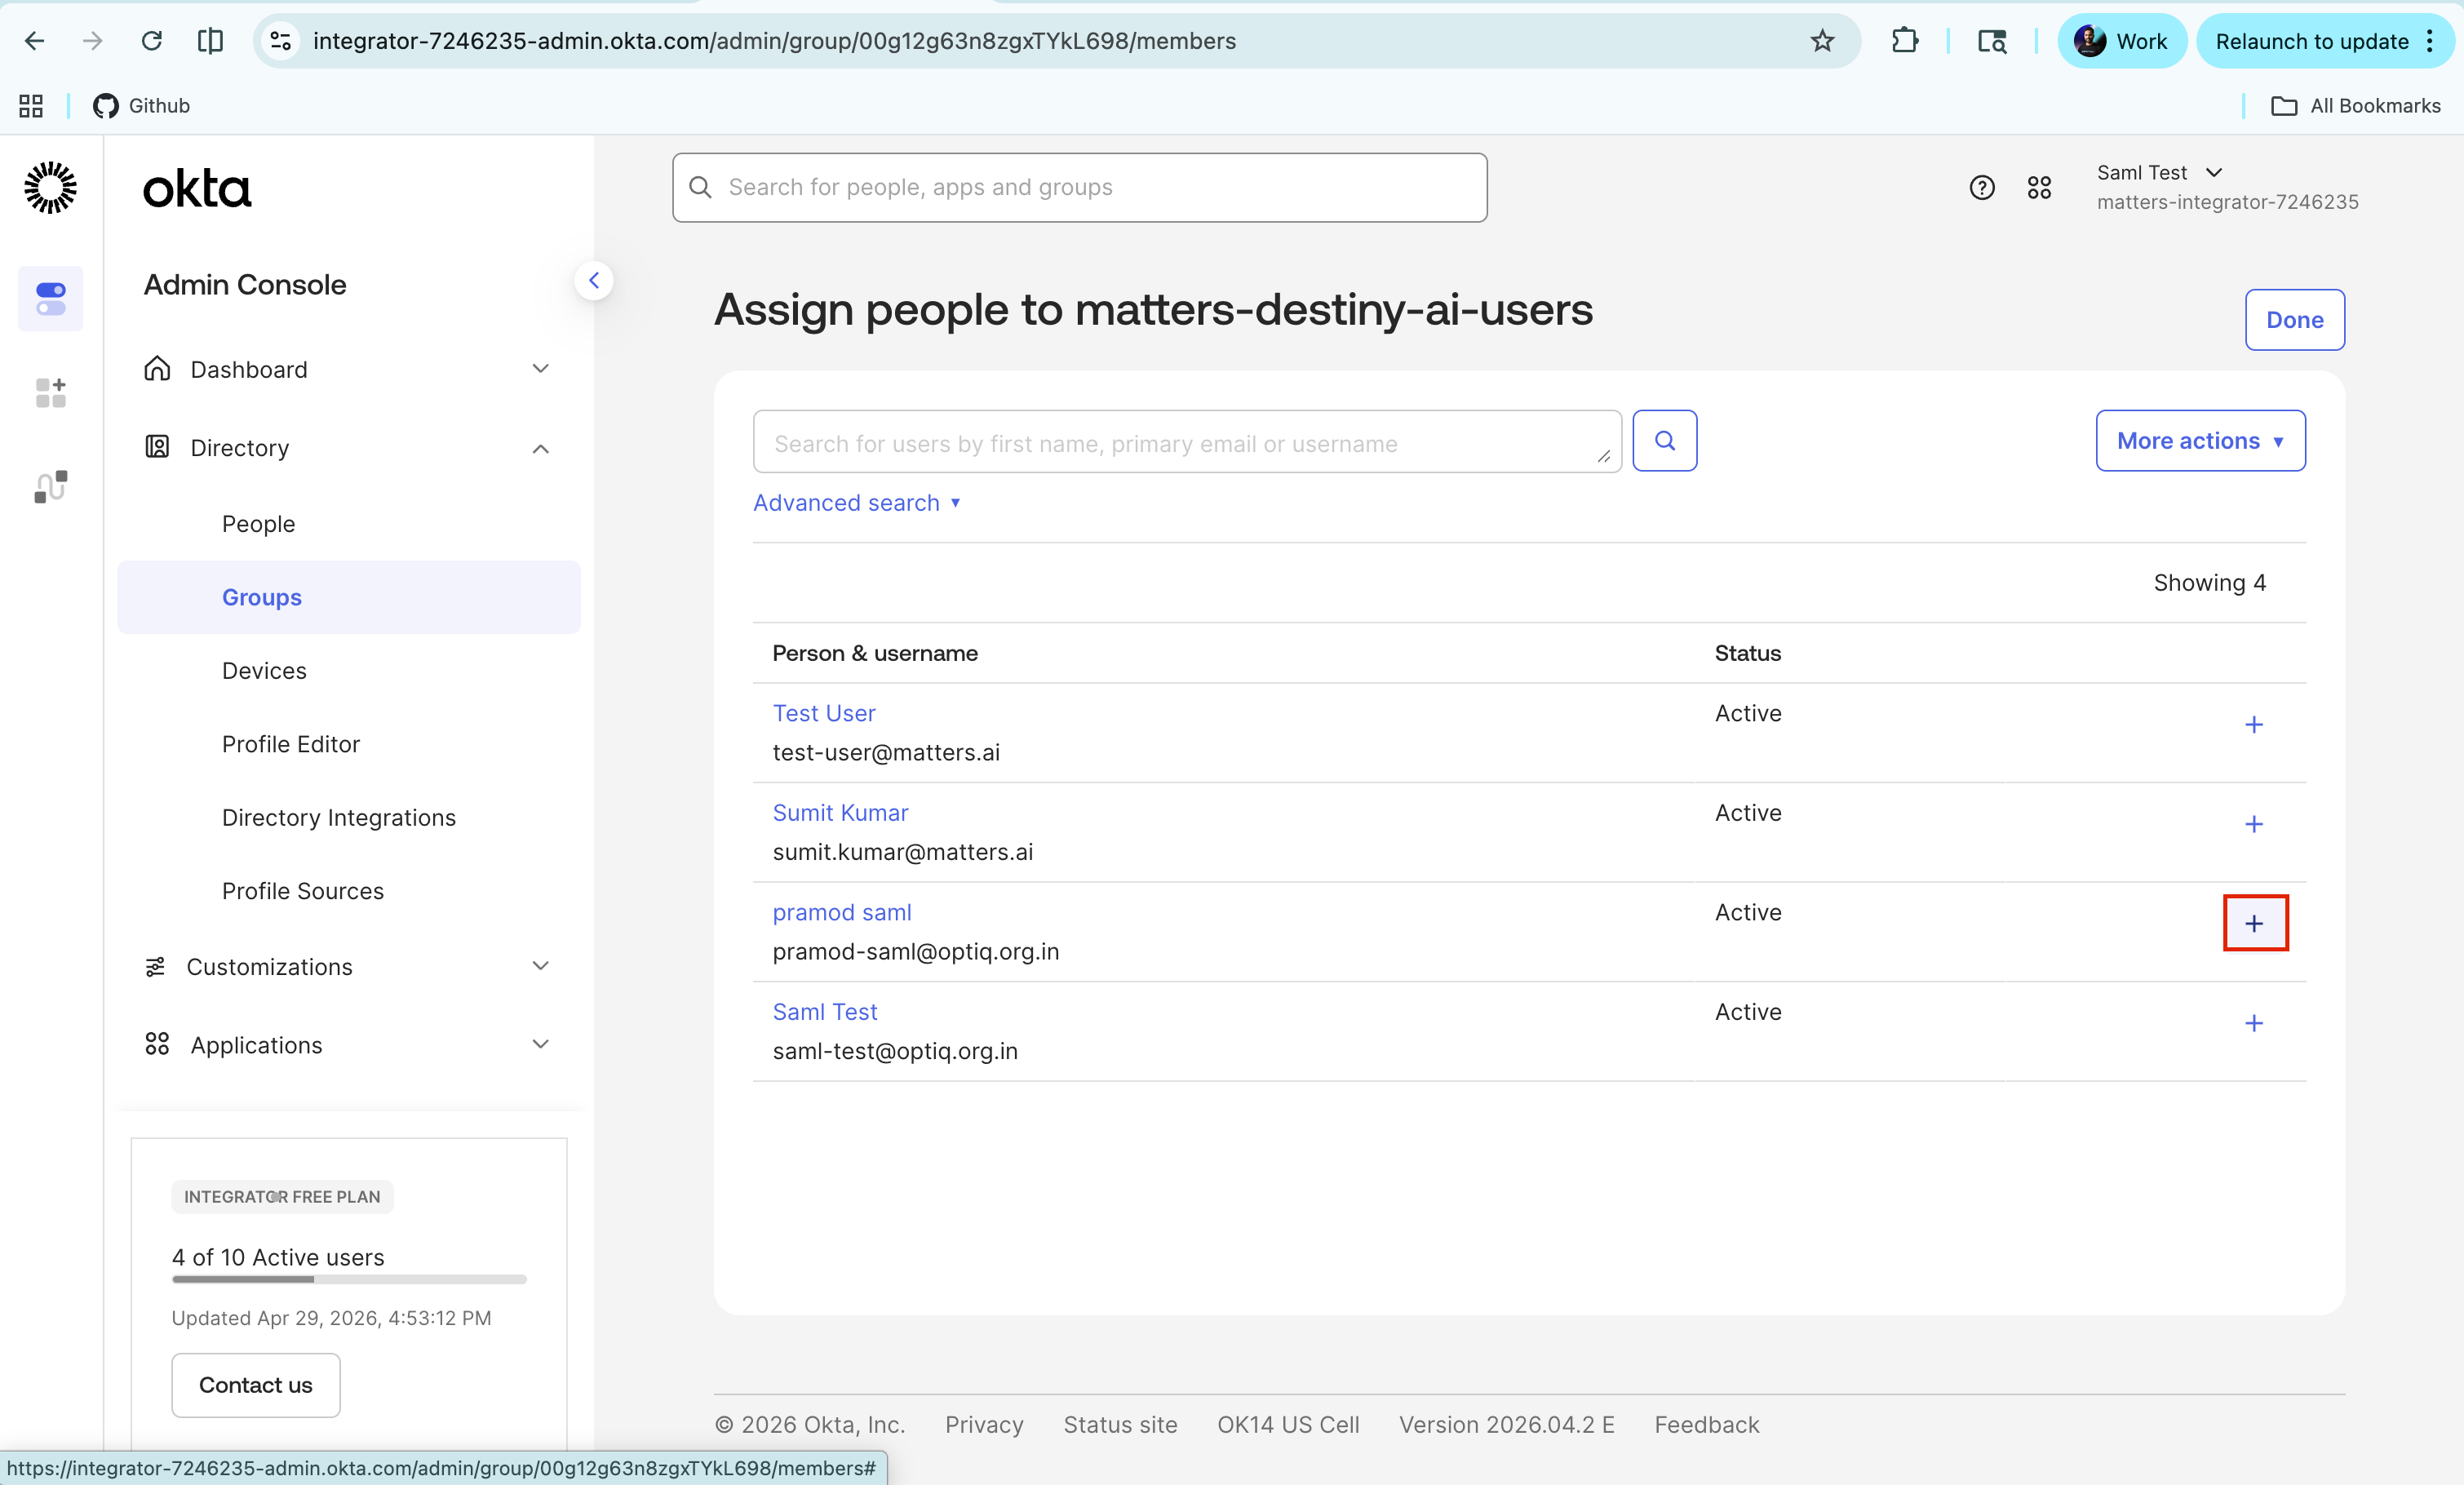Expand the Customizations menu section
The image size is (2464, 1485).
[348, 966]
